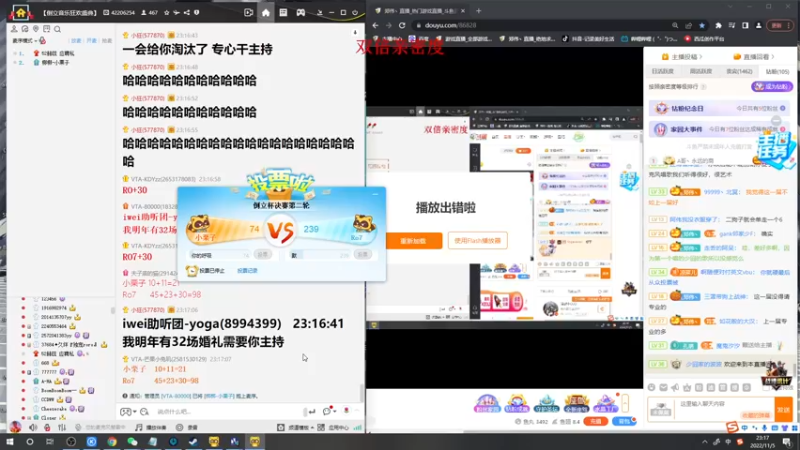
Task: Expand the live replay arrow on Douyu
Action: pos(773,57)
